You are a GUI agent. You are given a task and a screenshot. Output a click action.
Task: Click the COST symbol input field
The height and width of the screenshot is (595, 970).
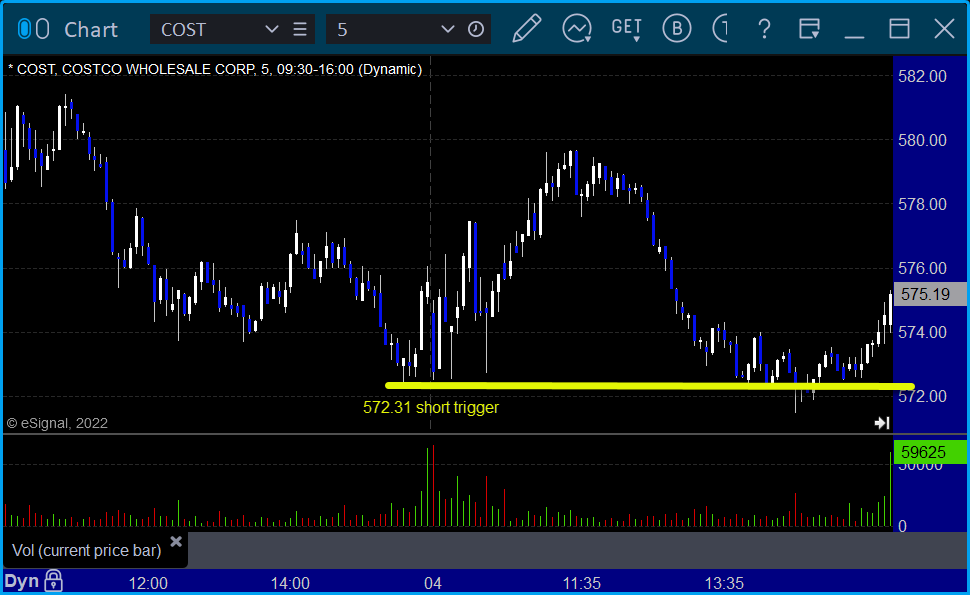pos(208,29)
